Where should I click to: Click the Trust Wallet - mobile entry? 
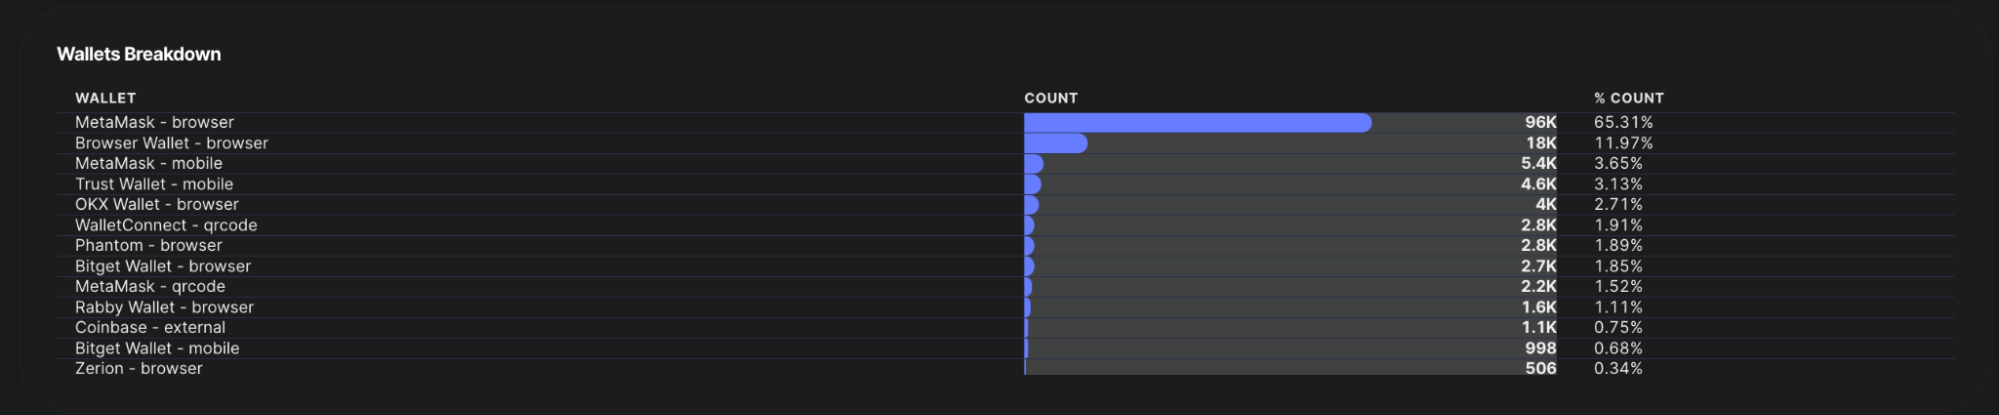[x=154, y=184]
